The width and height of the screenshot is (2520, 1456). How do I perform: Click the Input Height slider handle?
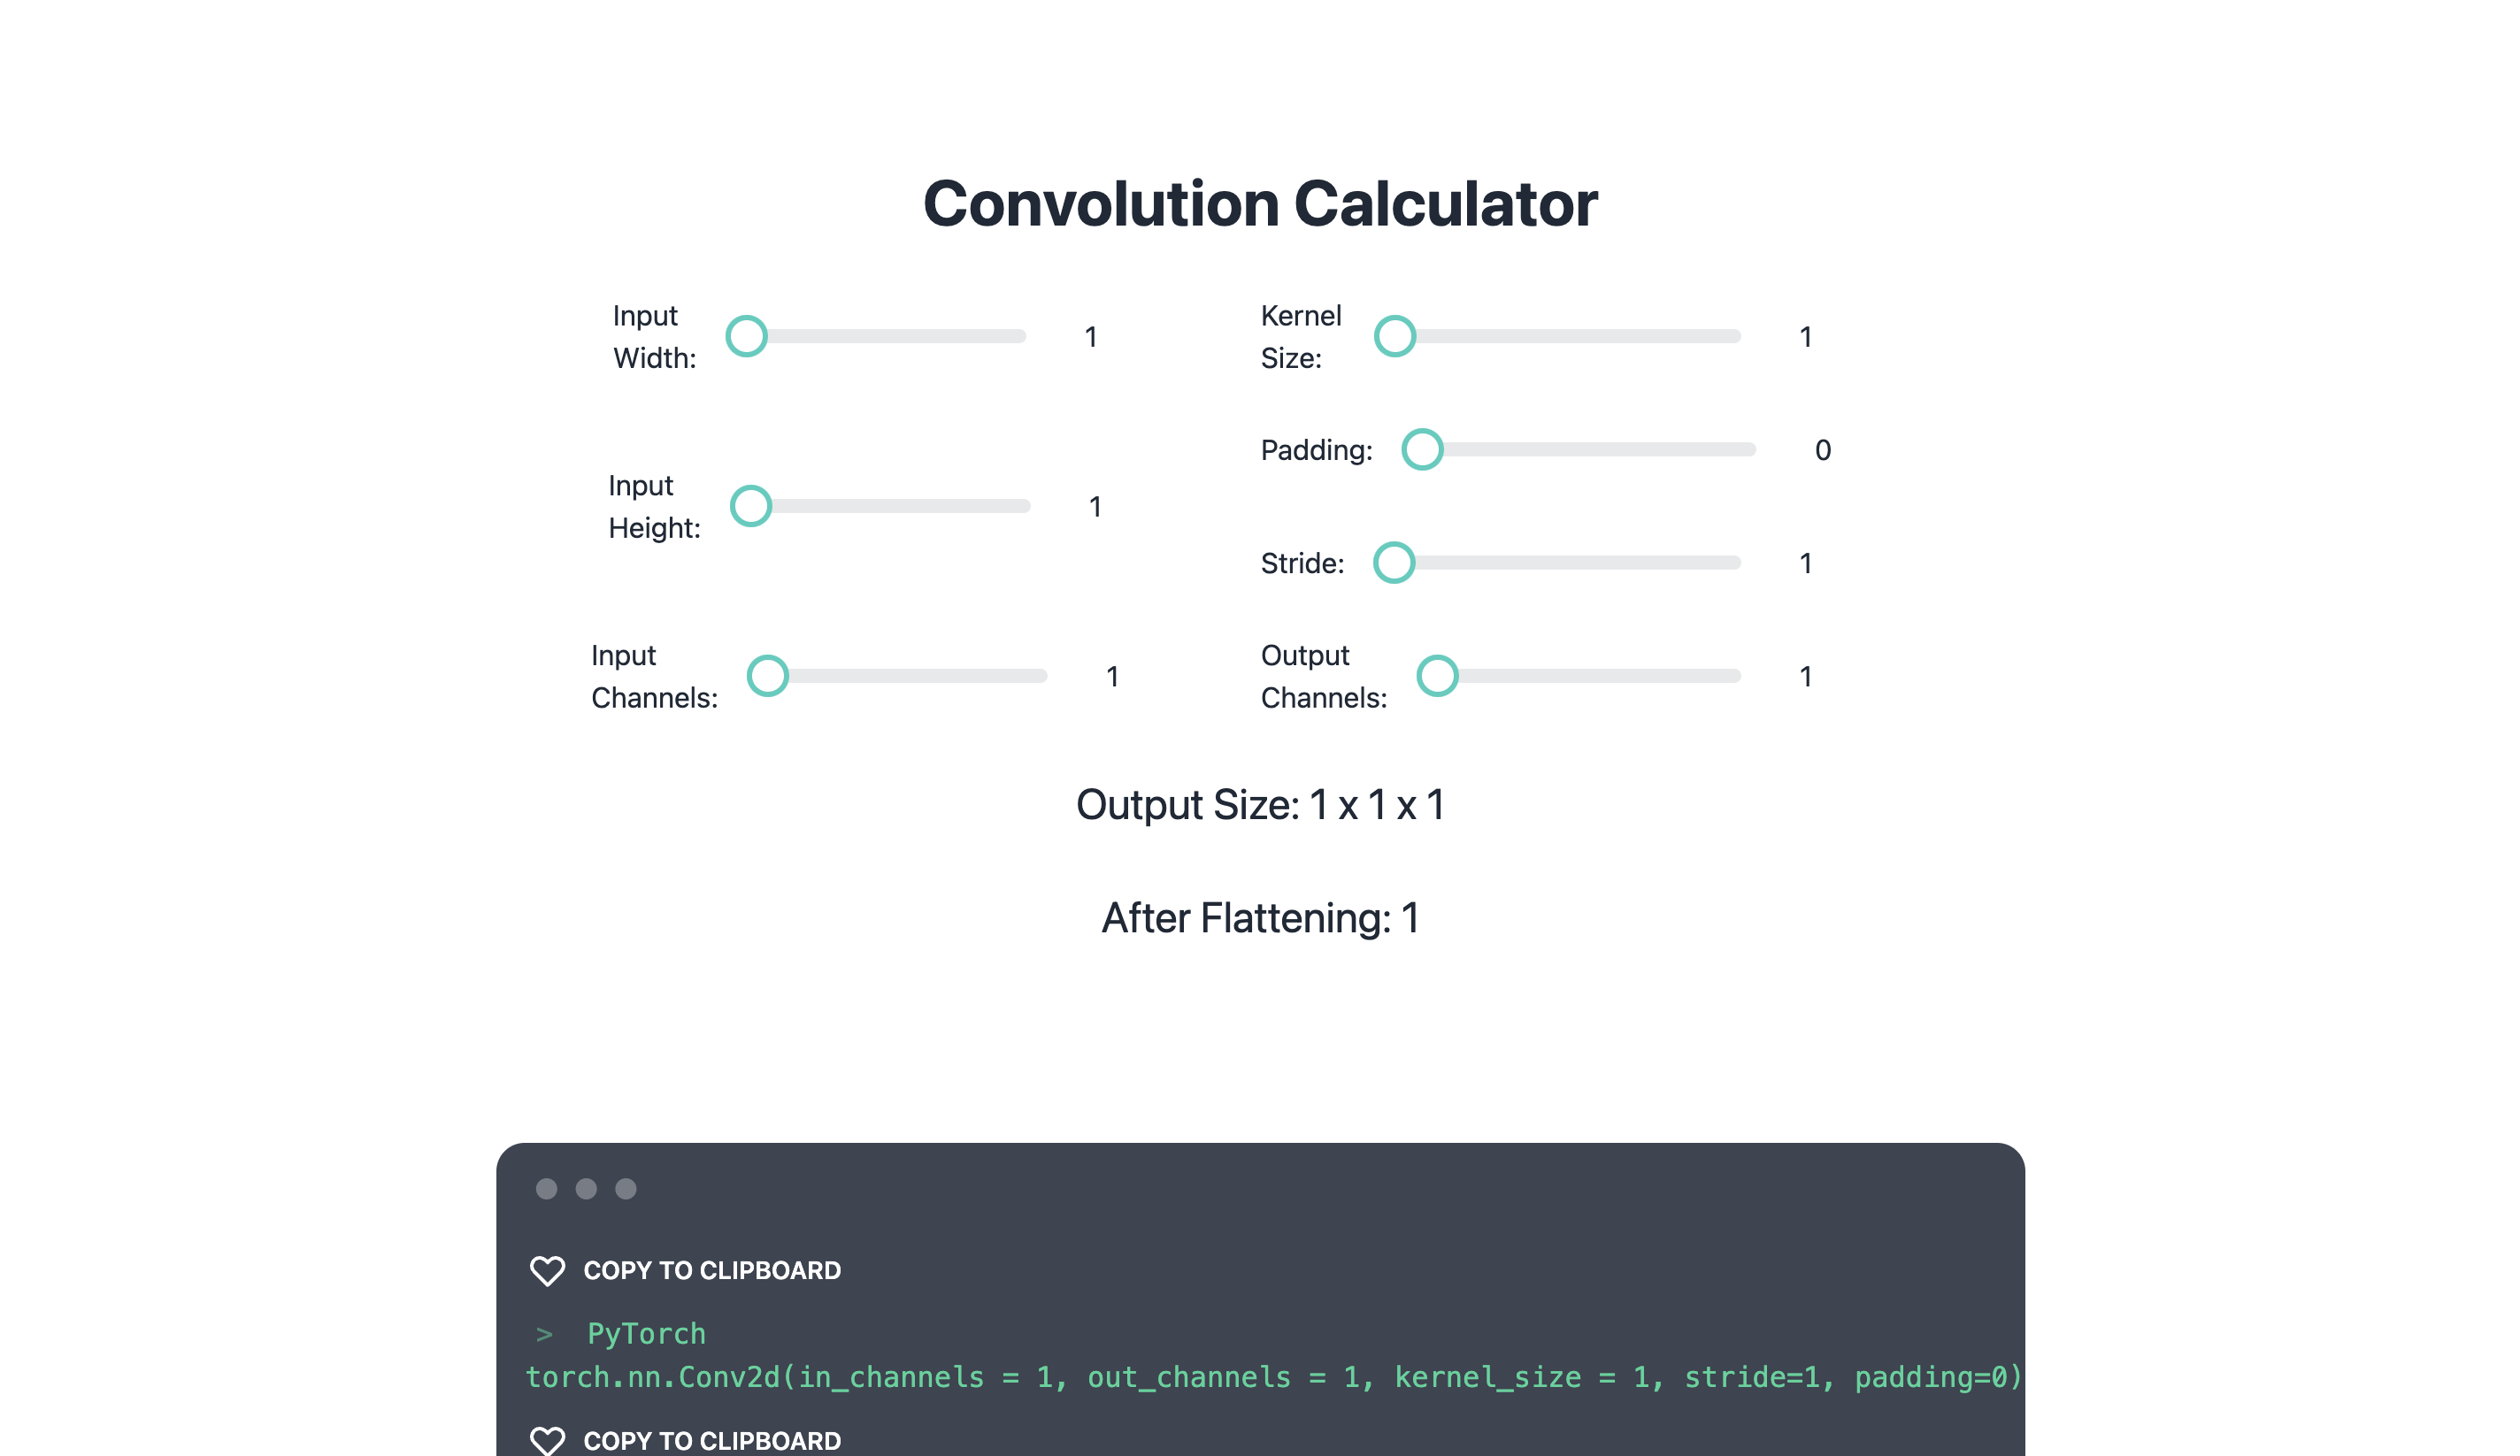pos(751,506)
